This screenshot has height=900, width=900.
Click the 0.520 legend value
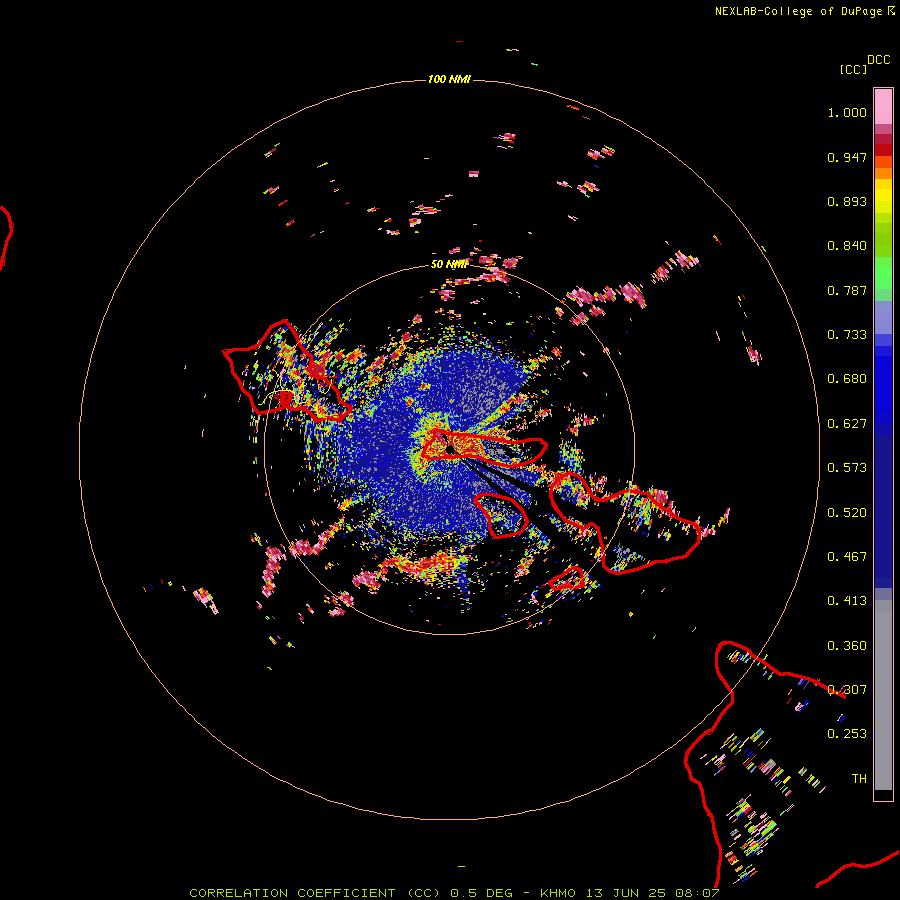(847, 513)
